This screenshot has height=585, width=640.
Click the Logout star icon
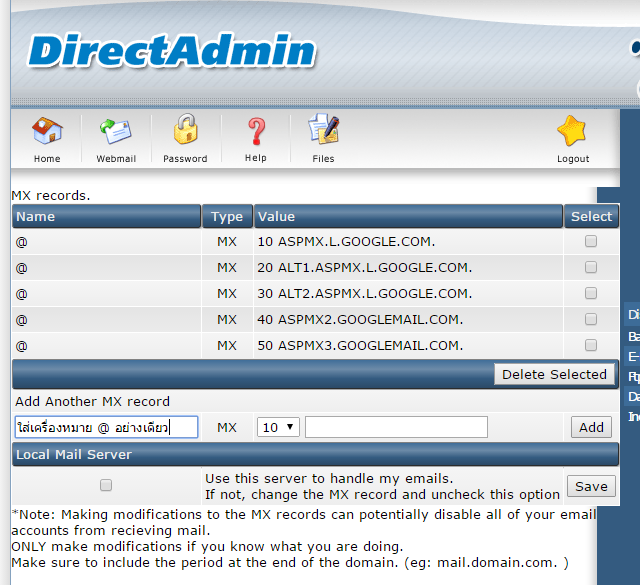[x=572, y=131]
